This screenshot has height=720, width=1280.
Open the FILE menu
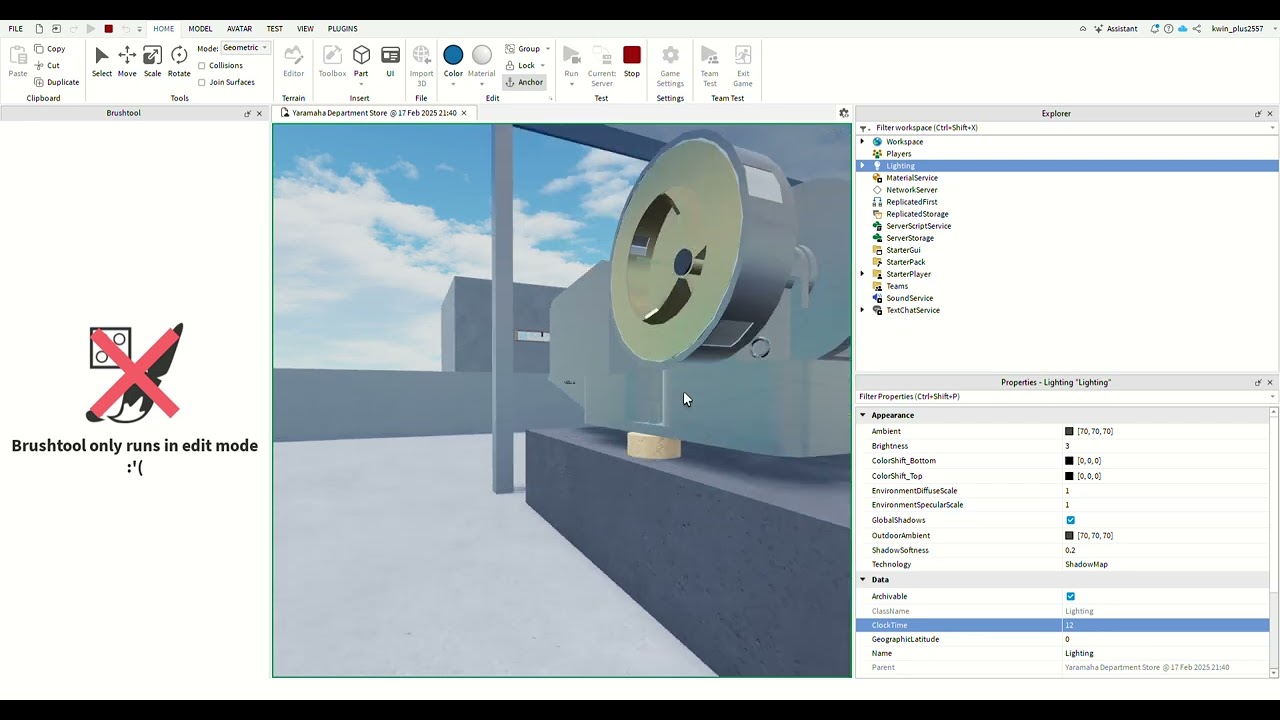click(x=16, y=29)
